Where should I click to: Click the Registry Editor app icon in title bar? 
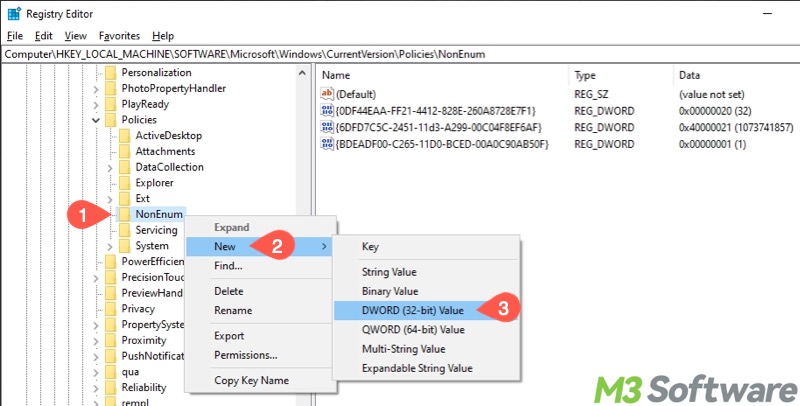(14, 14)
